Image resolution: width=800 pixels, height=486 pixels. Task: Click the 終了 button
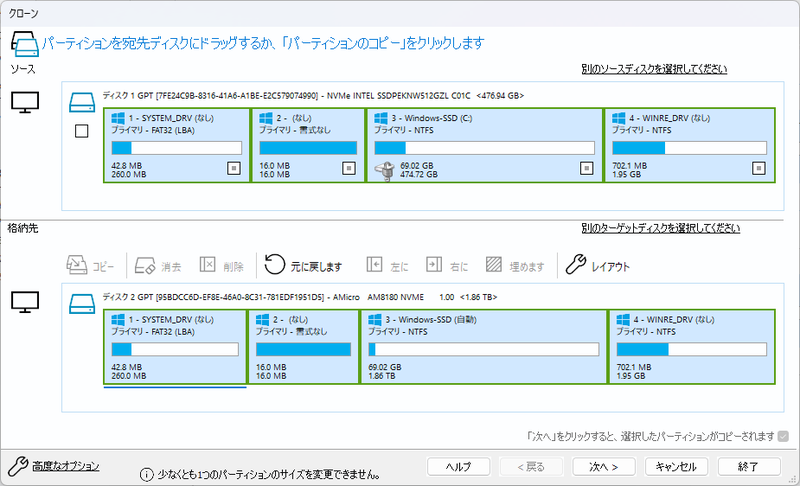(749, 466)
